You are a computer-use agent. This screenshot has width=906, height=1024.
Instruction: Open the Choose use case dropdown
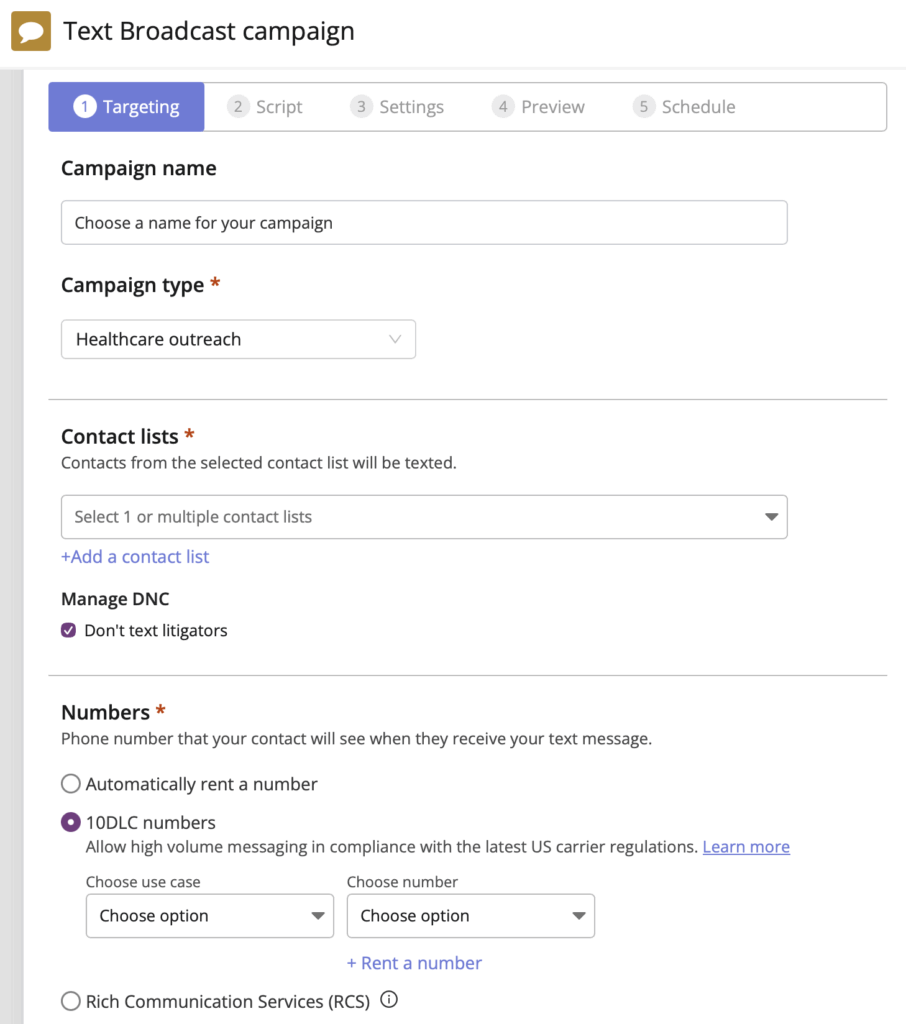coord(209,916)
